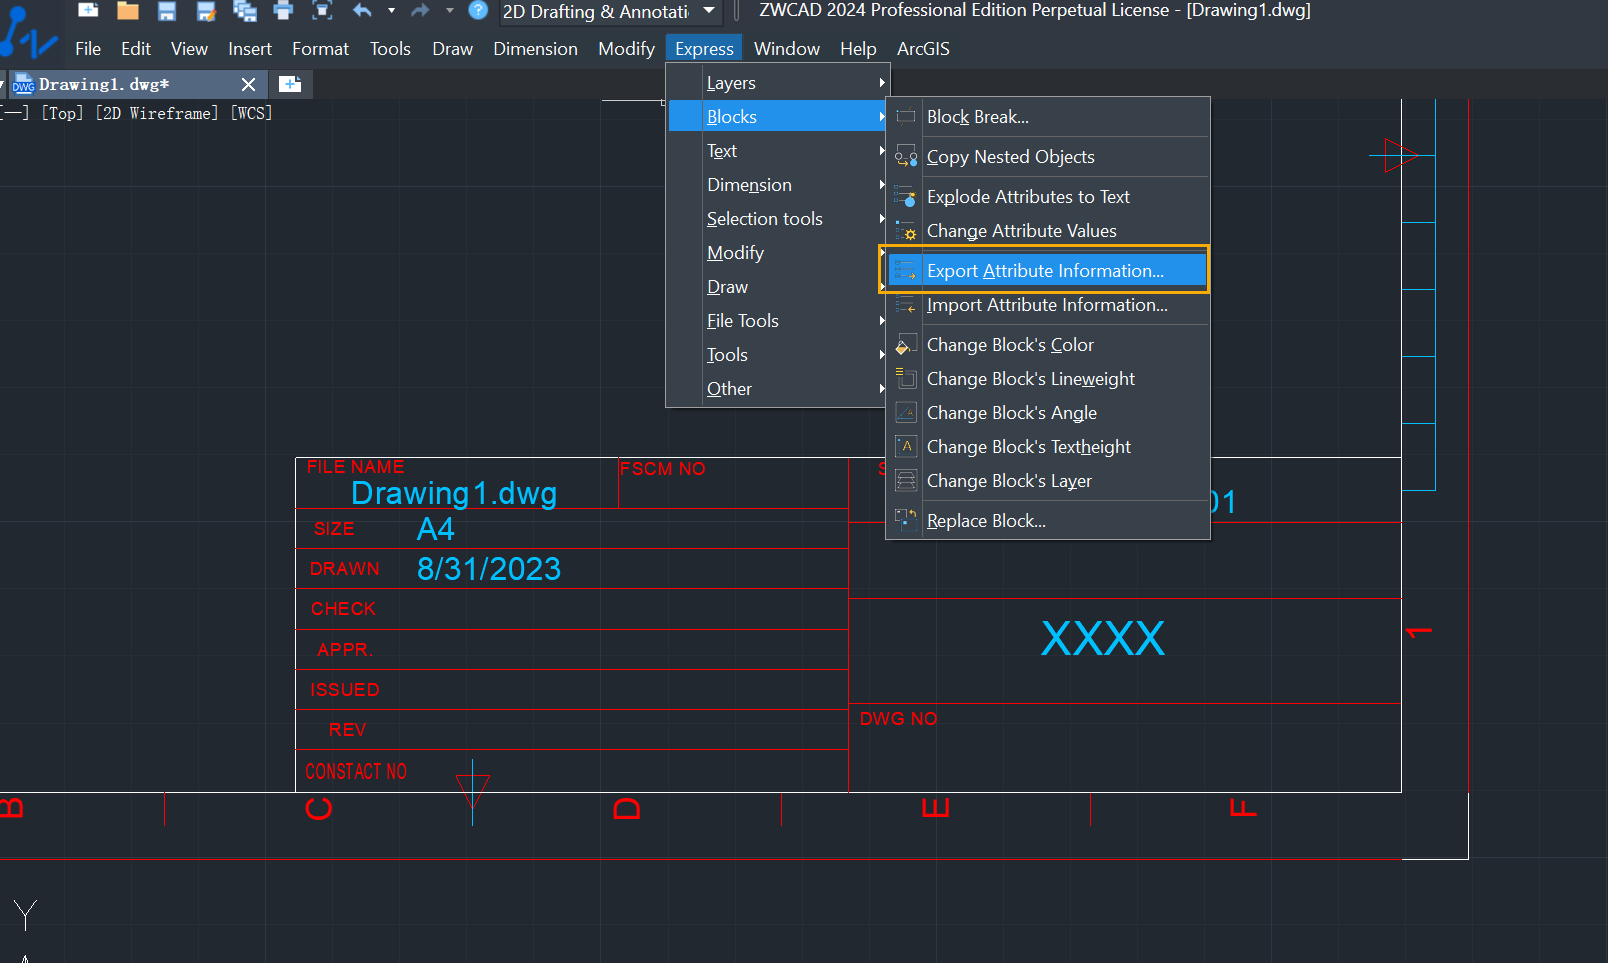Click the Open folder icon
The image size is (1608, 963).
[x=127, y=11]
